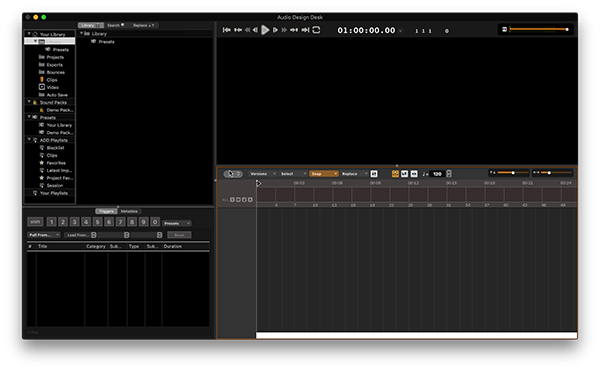The width and height of the screenshot is (600, 371).
Task: Open the timecode format dropdown arrow
Action: click(401, 31)
